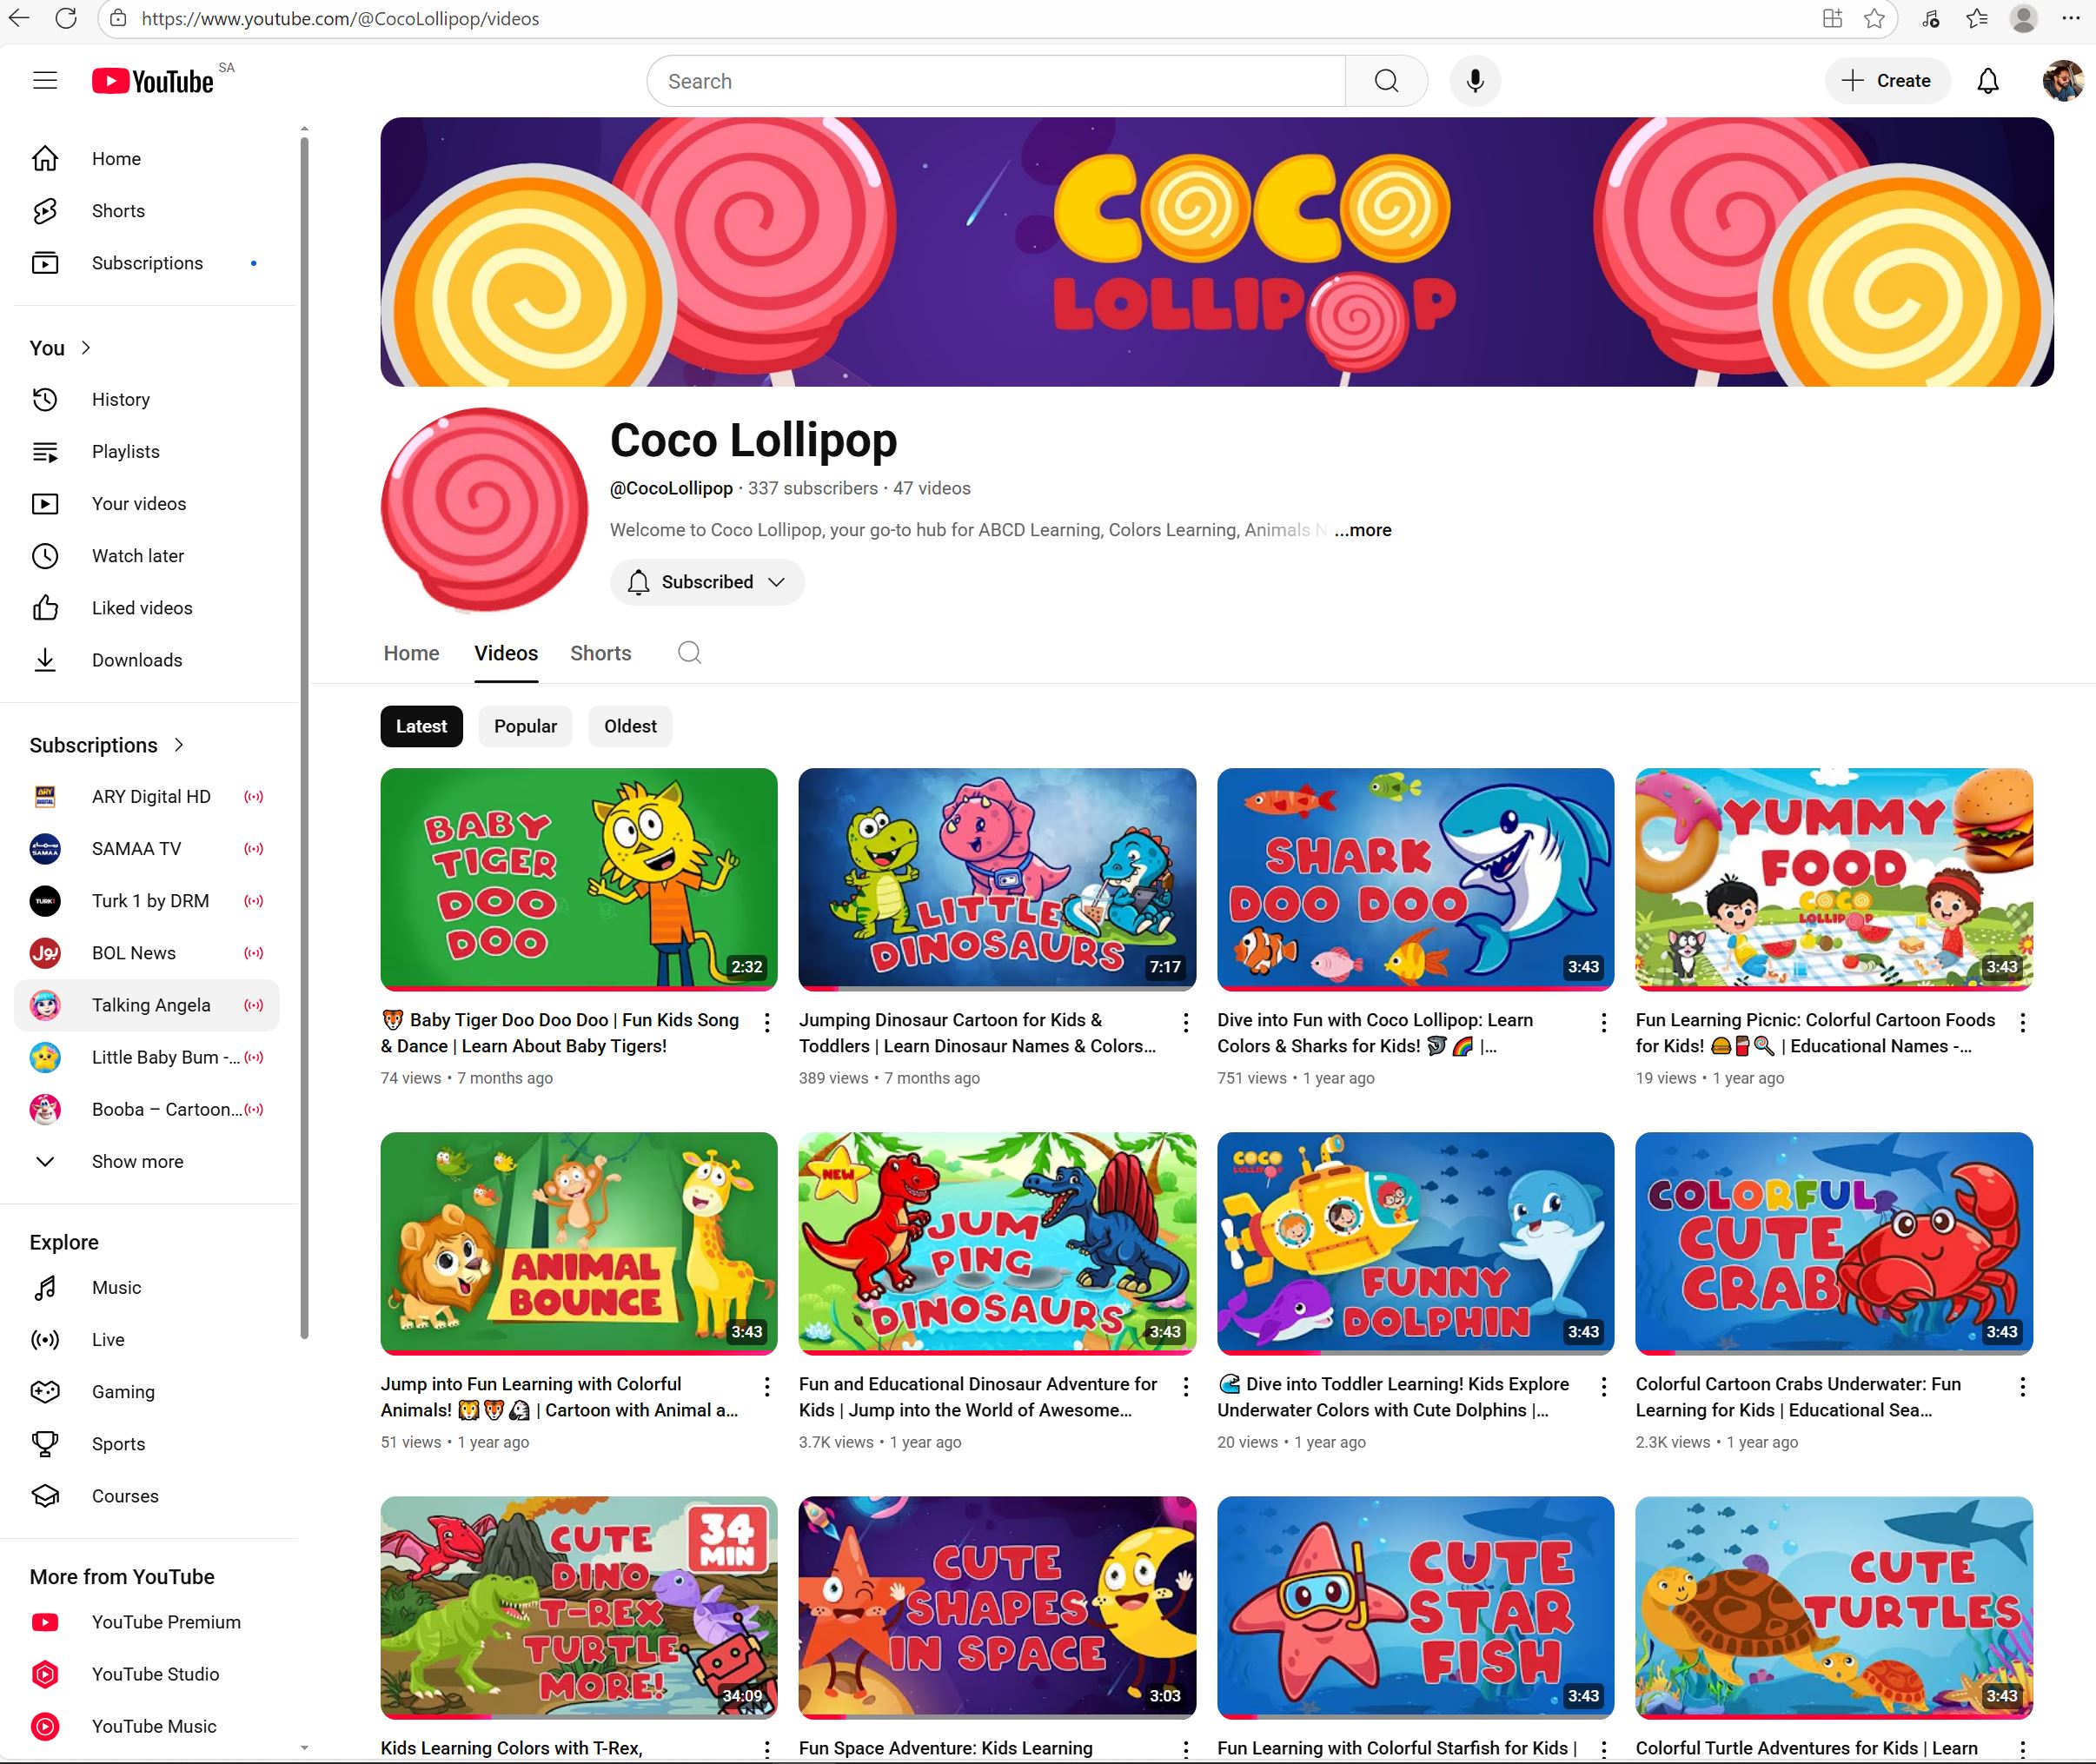
Task: Click the sidebar vertical scrollbar
Action: pos(304,737)
